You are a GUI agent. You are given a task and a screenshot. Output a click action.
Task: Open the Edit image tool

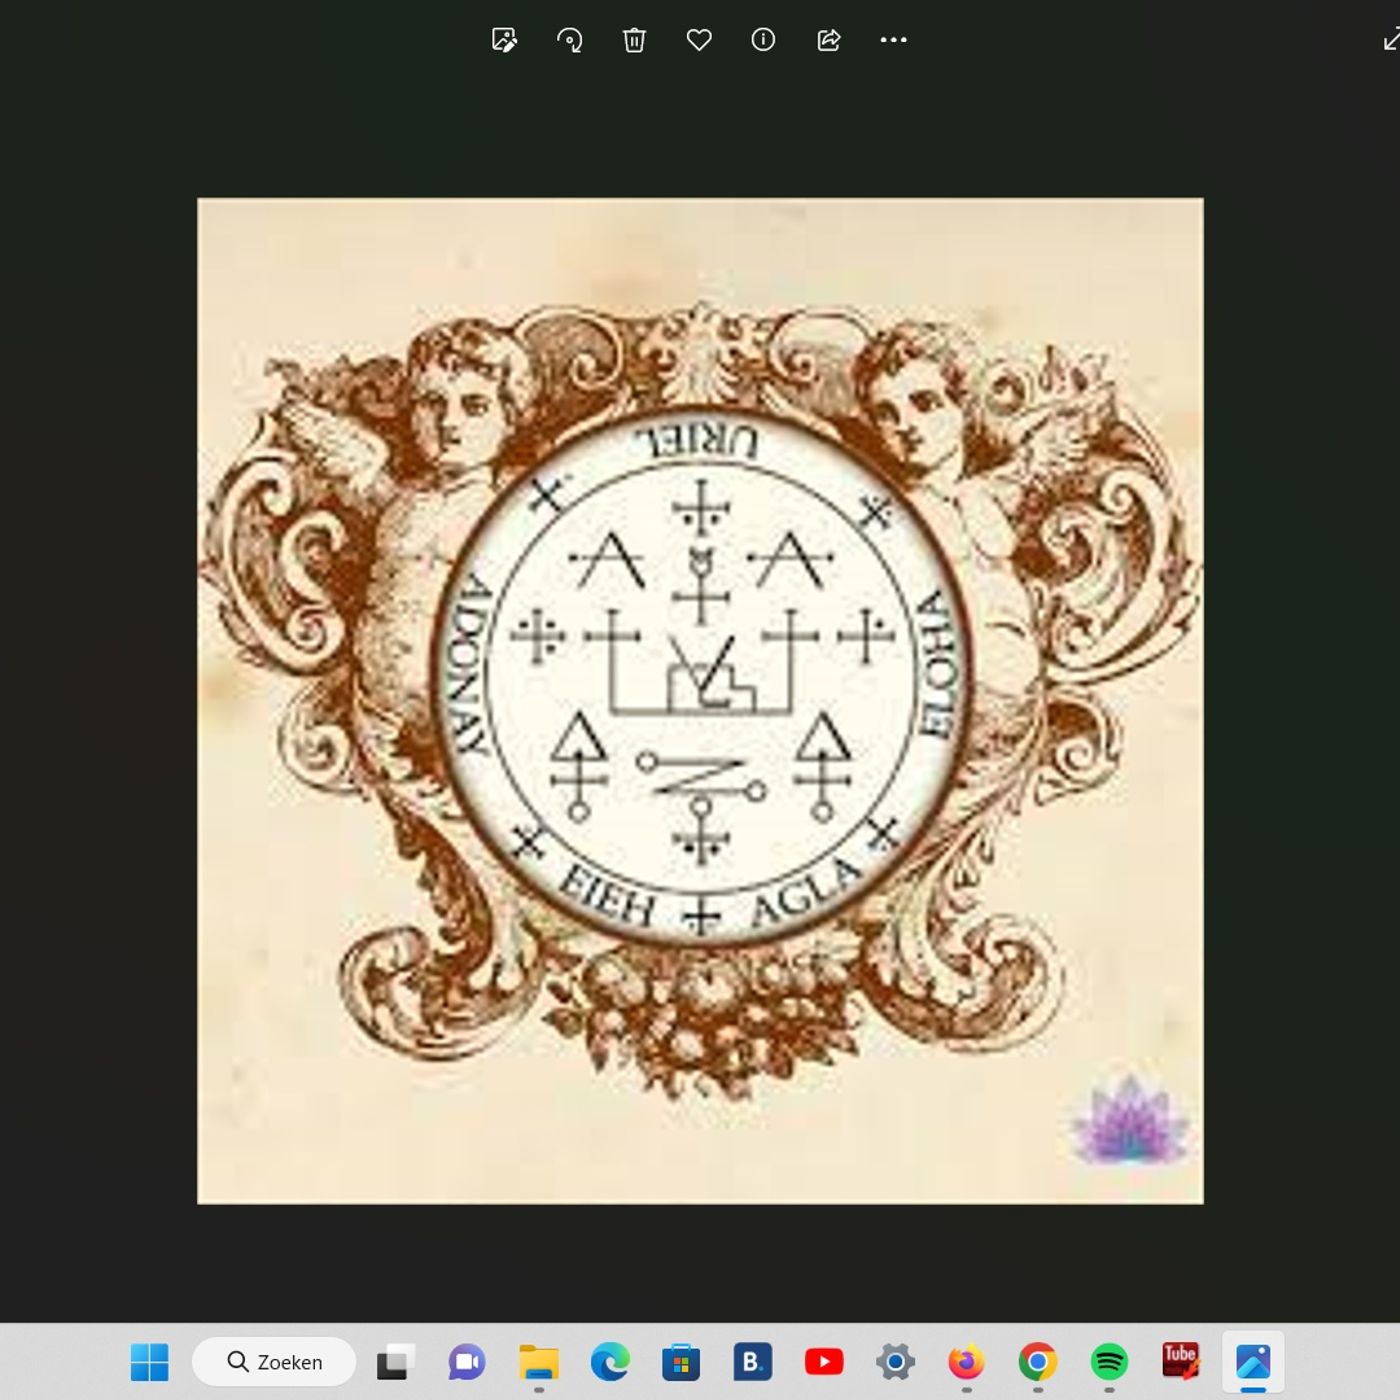504,40
